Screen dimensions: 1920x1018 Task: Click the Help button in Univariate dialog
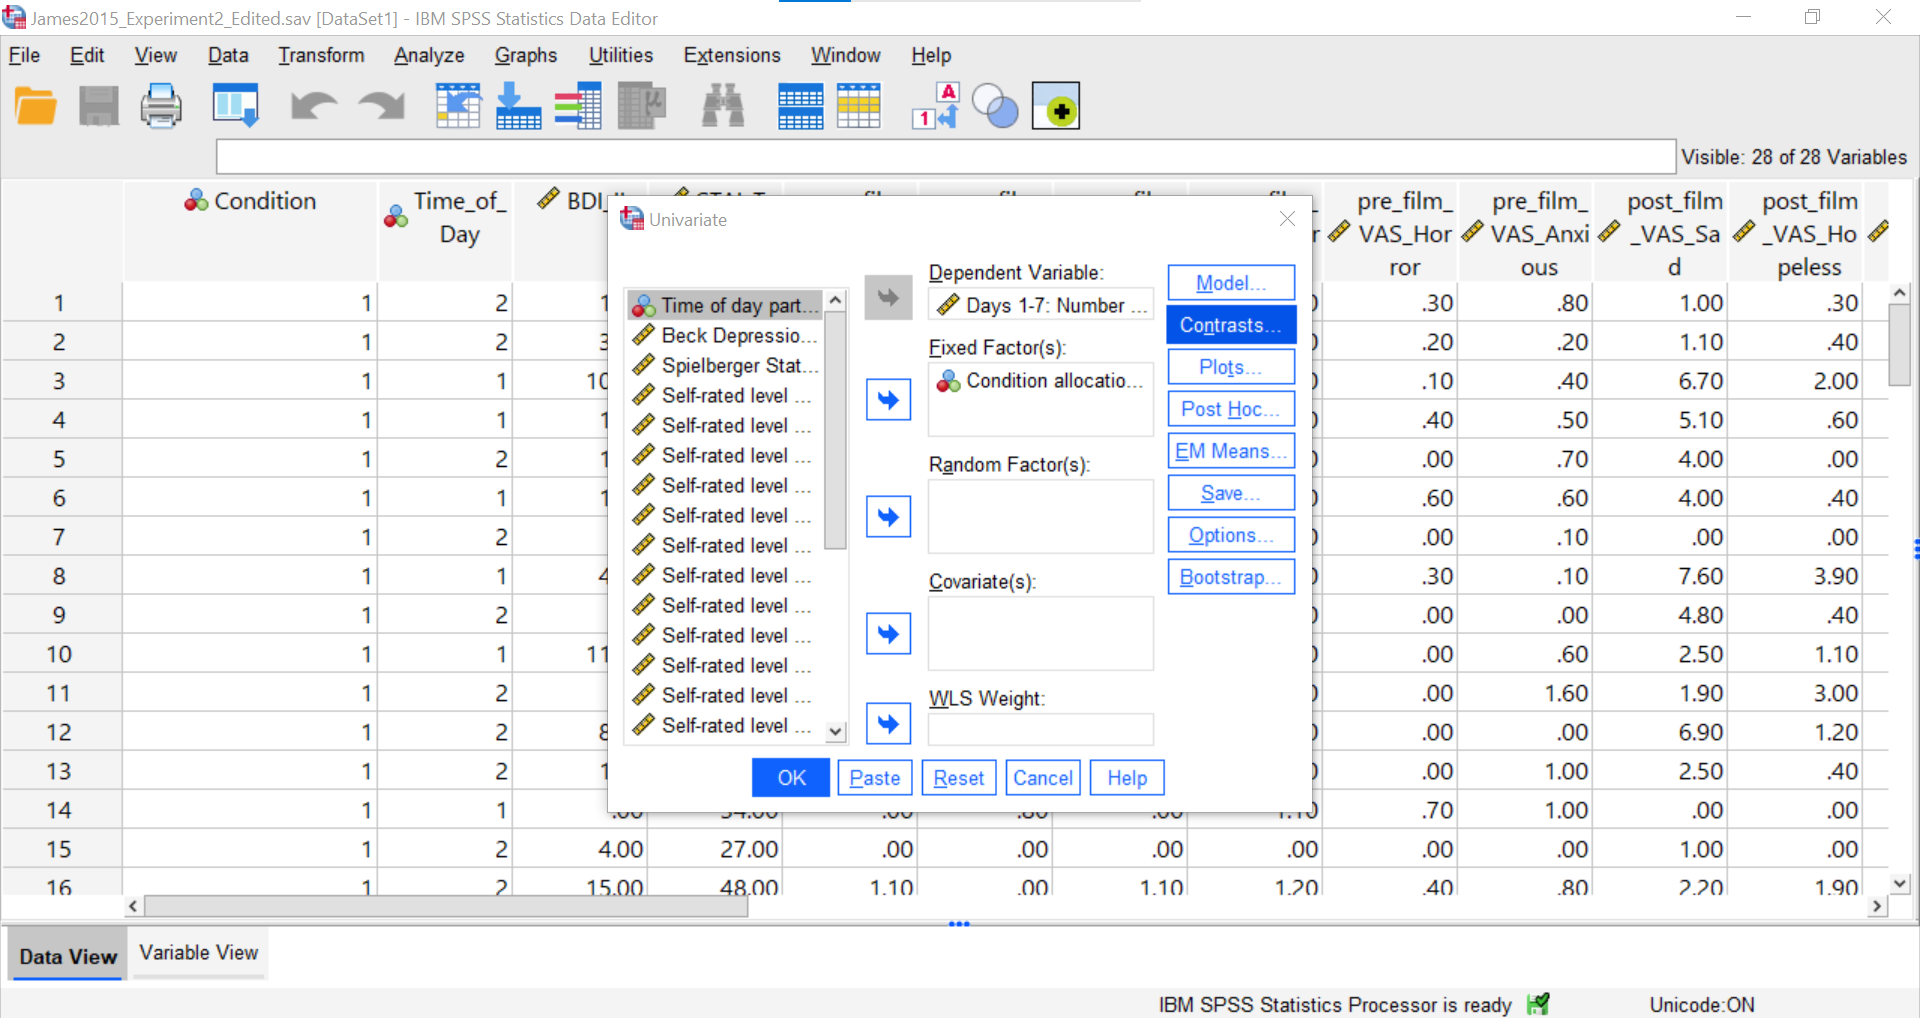(1127, 778)
